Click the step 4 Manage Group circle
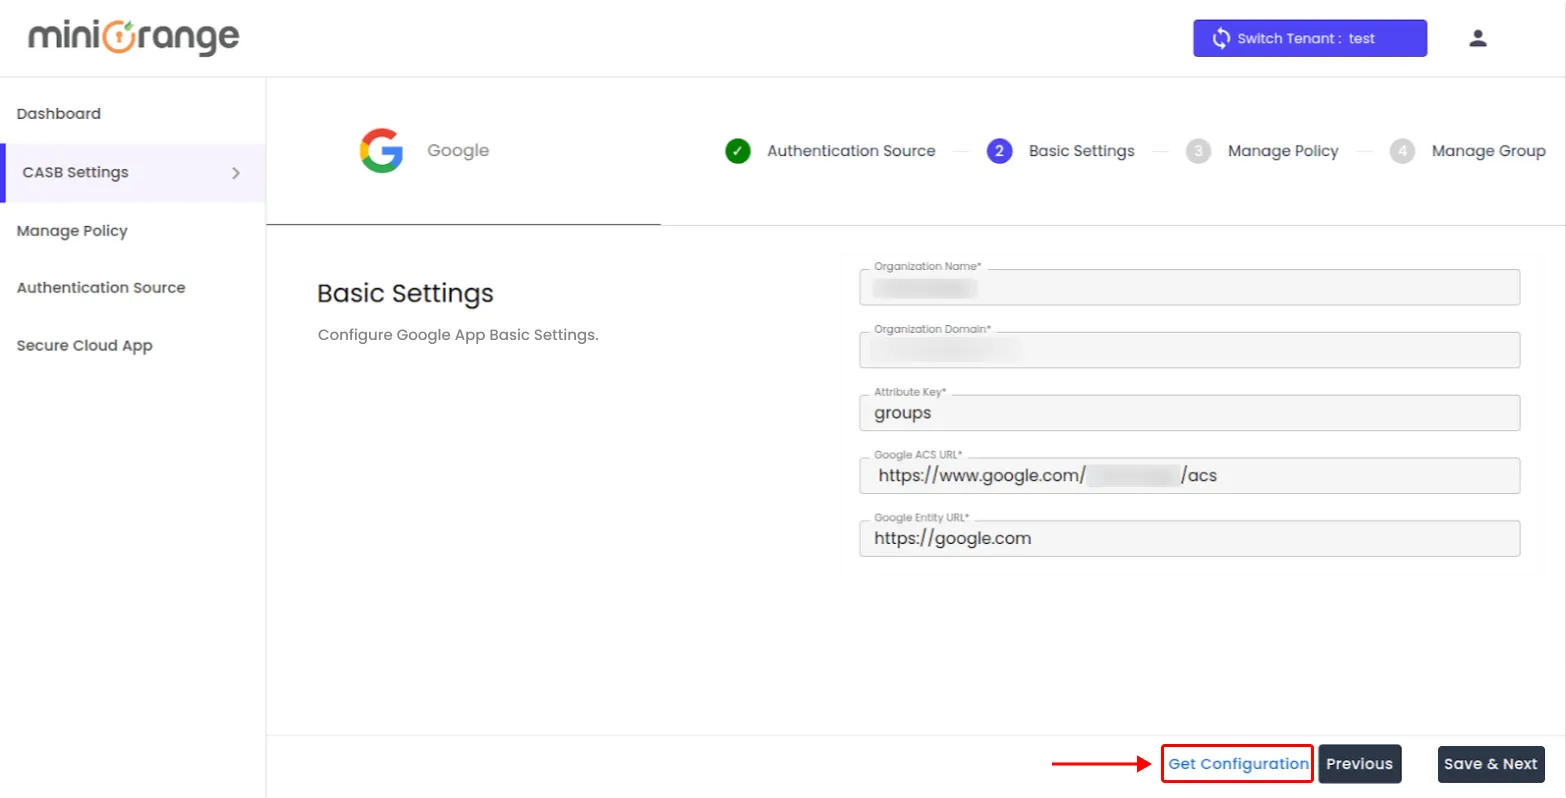 [1402, 151]
